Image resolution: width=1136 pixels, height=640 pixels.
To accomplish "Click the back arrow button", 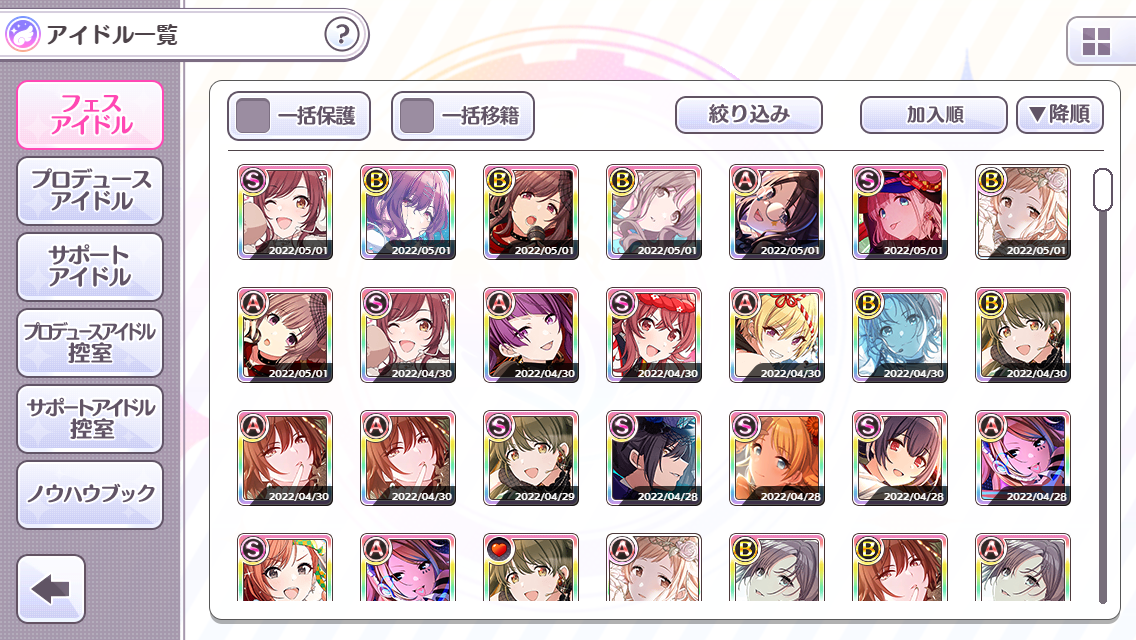I will point(51,589).
